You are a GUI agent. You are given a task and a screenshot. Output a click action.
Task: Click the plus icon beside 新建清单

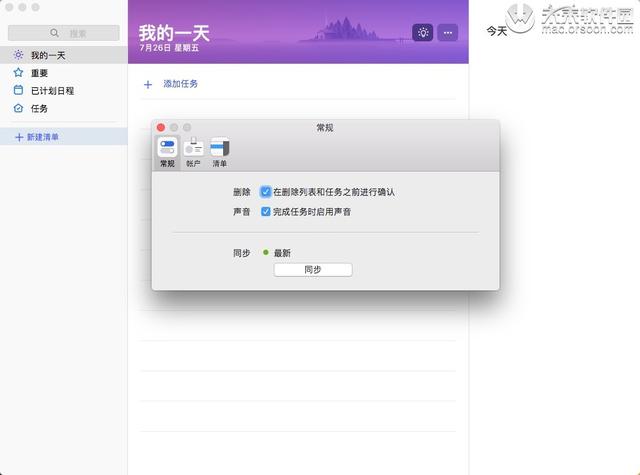pyautogui.click(x=19, y=137)
